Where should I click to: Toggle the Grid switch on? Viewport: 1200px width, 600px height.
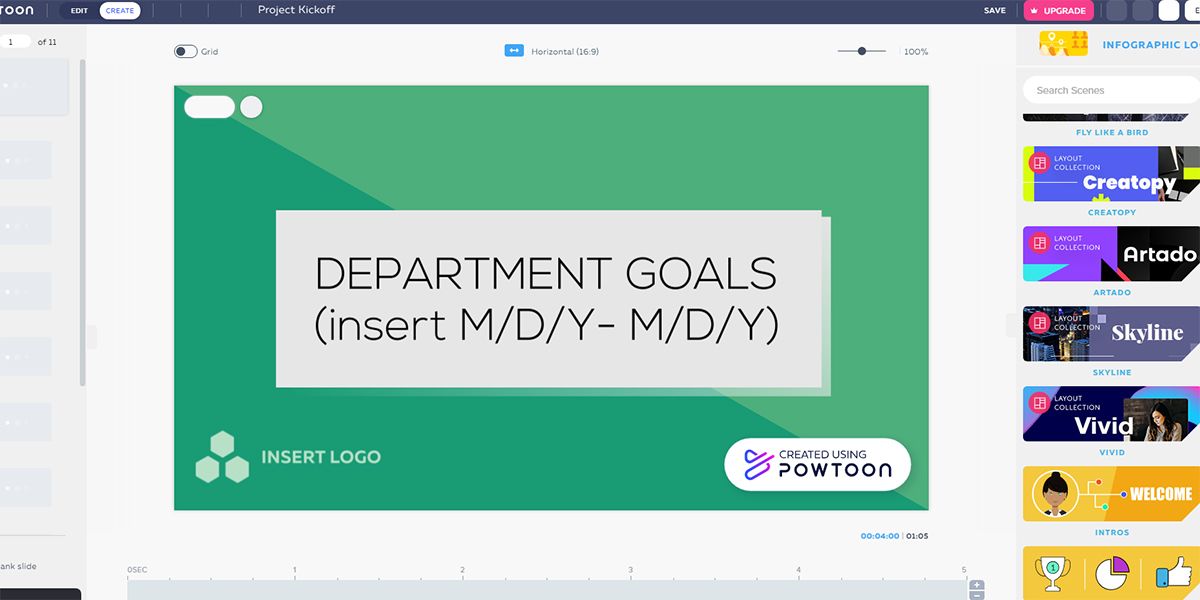[x=185, y=51]
